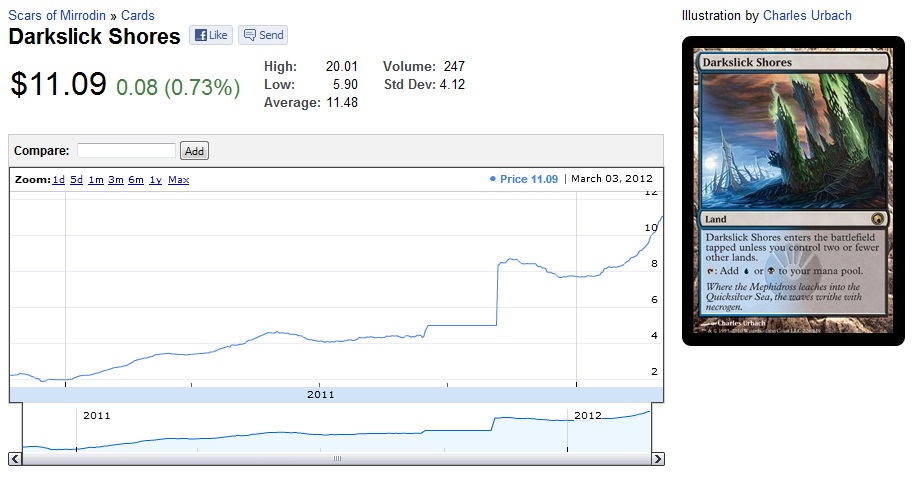Click the Darkslick Shores card image
Viewport: 916px width, 488px height.
pyautogui.click(x=793, y=191)
